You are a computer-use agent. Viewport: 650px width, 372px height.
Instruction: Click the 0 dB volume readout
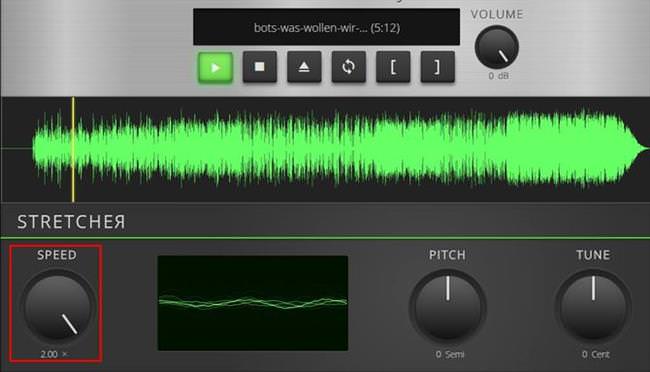(x=498, y=76)
